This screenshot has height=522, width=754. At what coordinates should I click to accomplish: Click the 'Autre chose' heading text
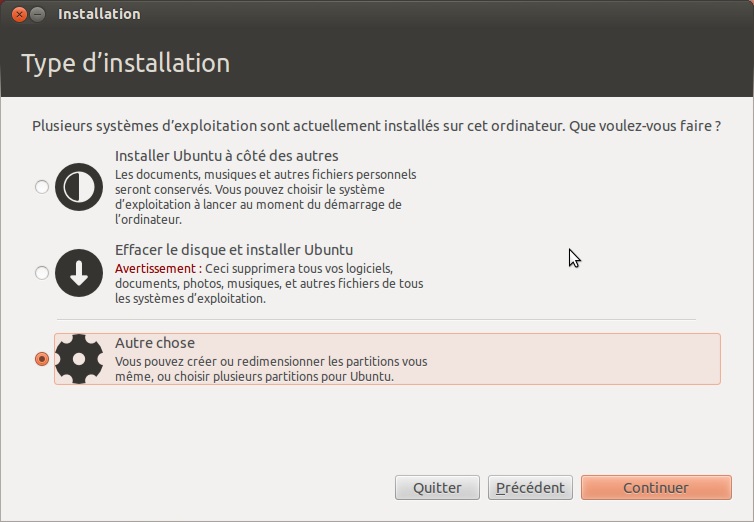155,343
